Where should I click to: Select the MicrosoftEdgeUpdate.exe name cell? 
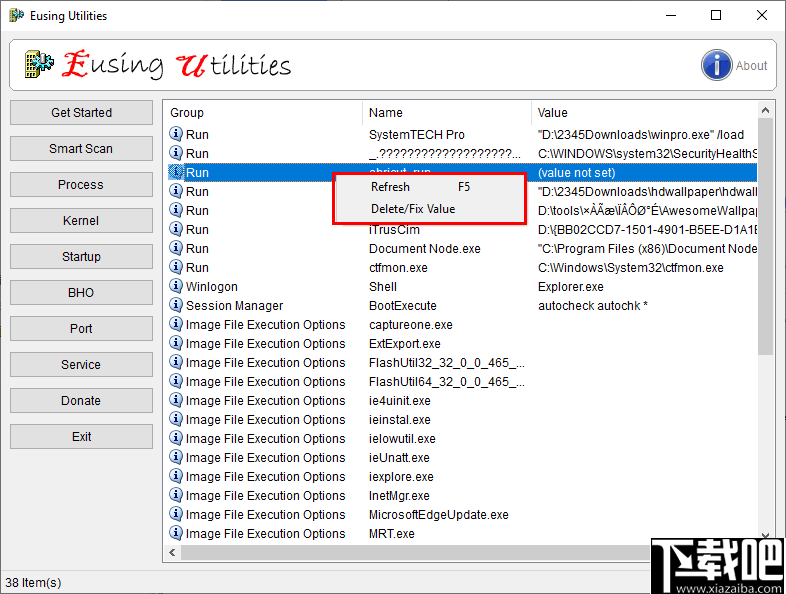tap(439, 515)
